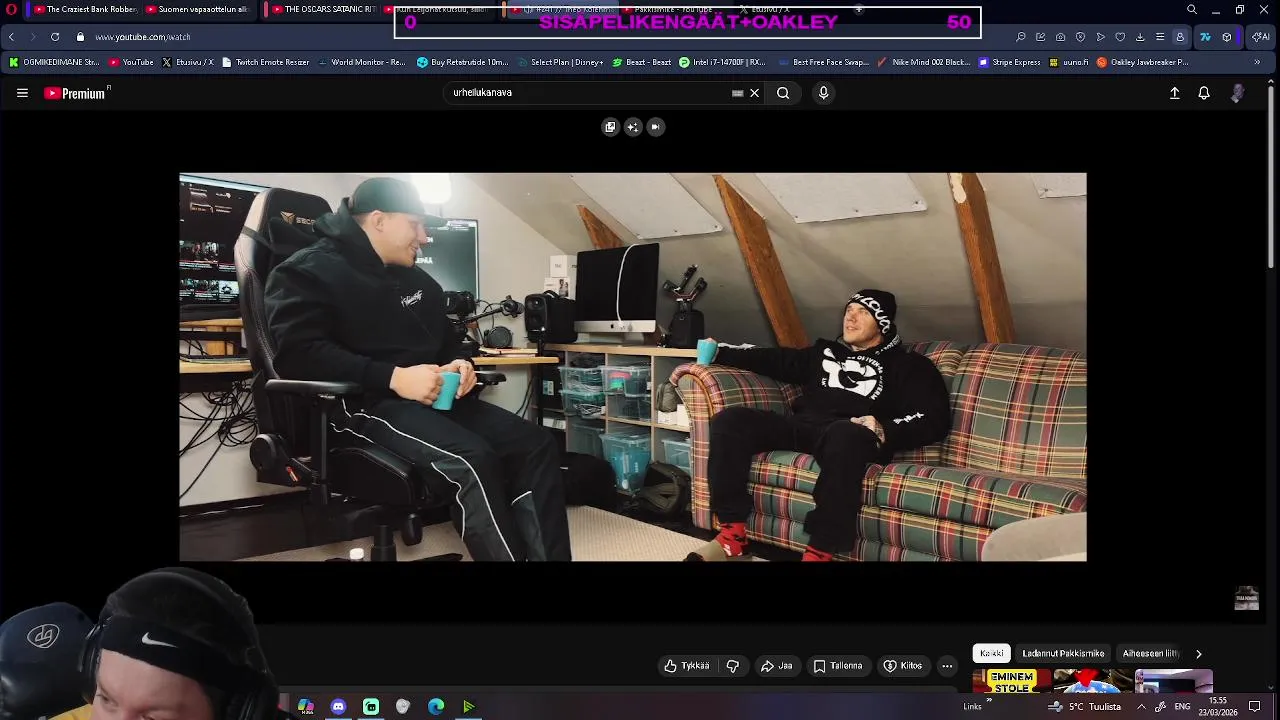Go to YouTube Premium home logo

click(x=76, y=93)
